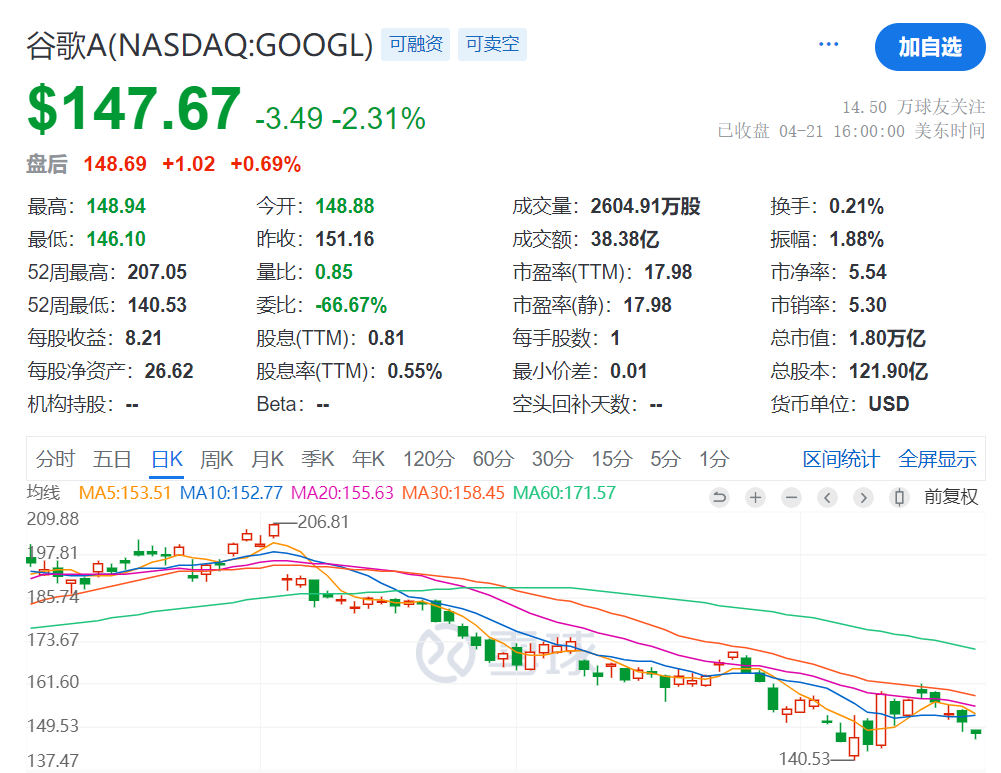Open the three-dot more options menu
1001x773 pixels.
click(828, 44)
